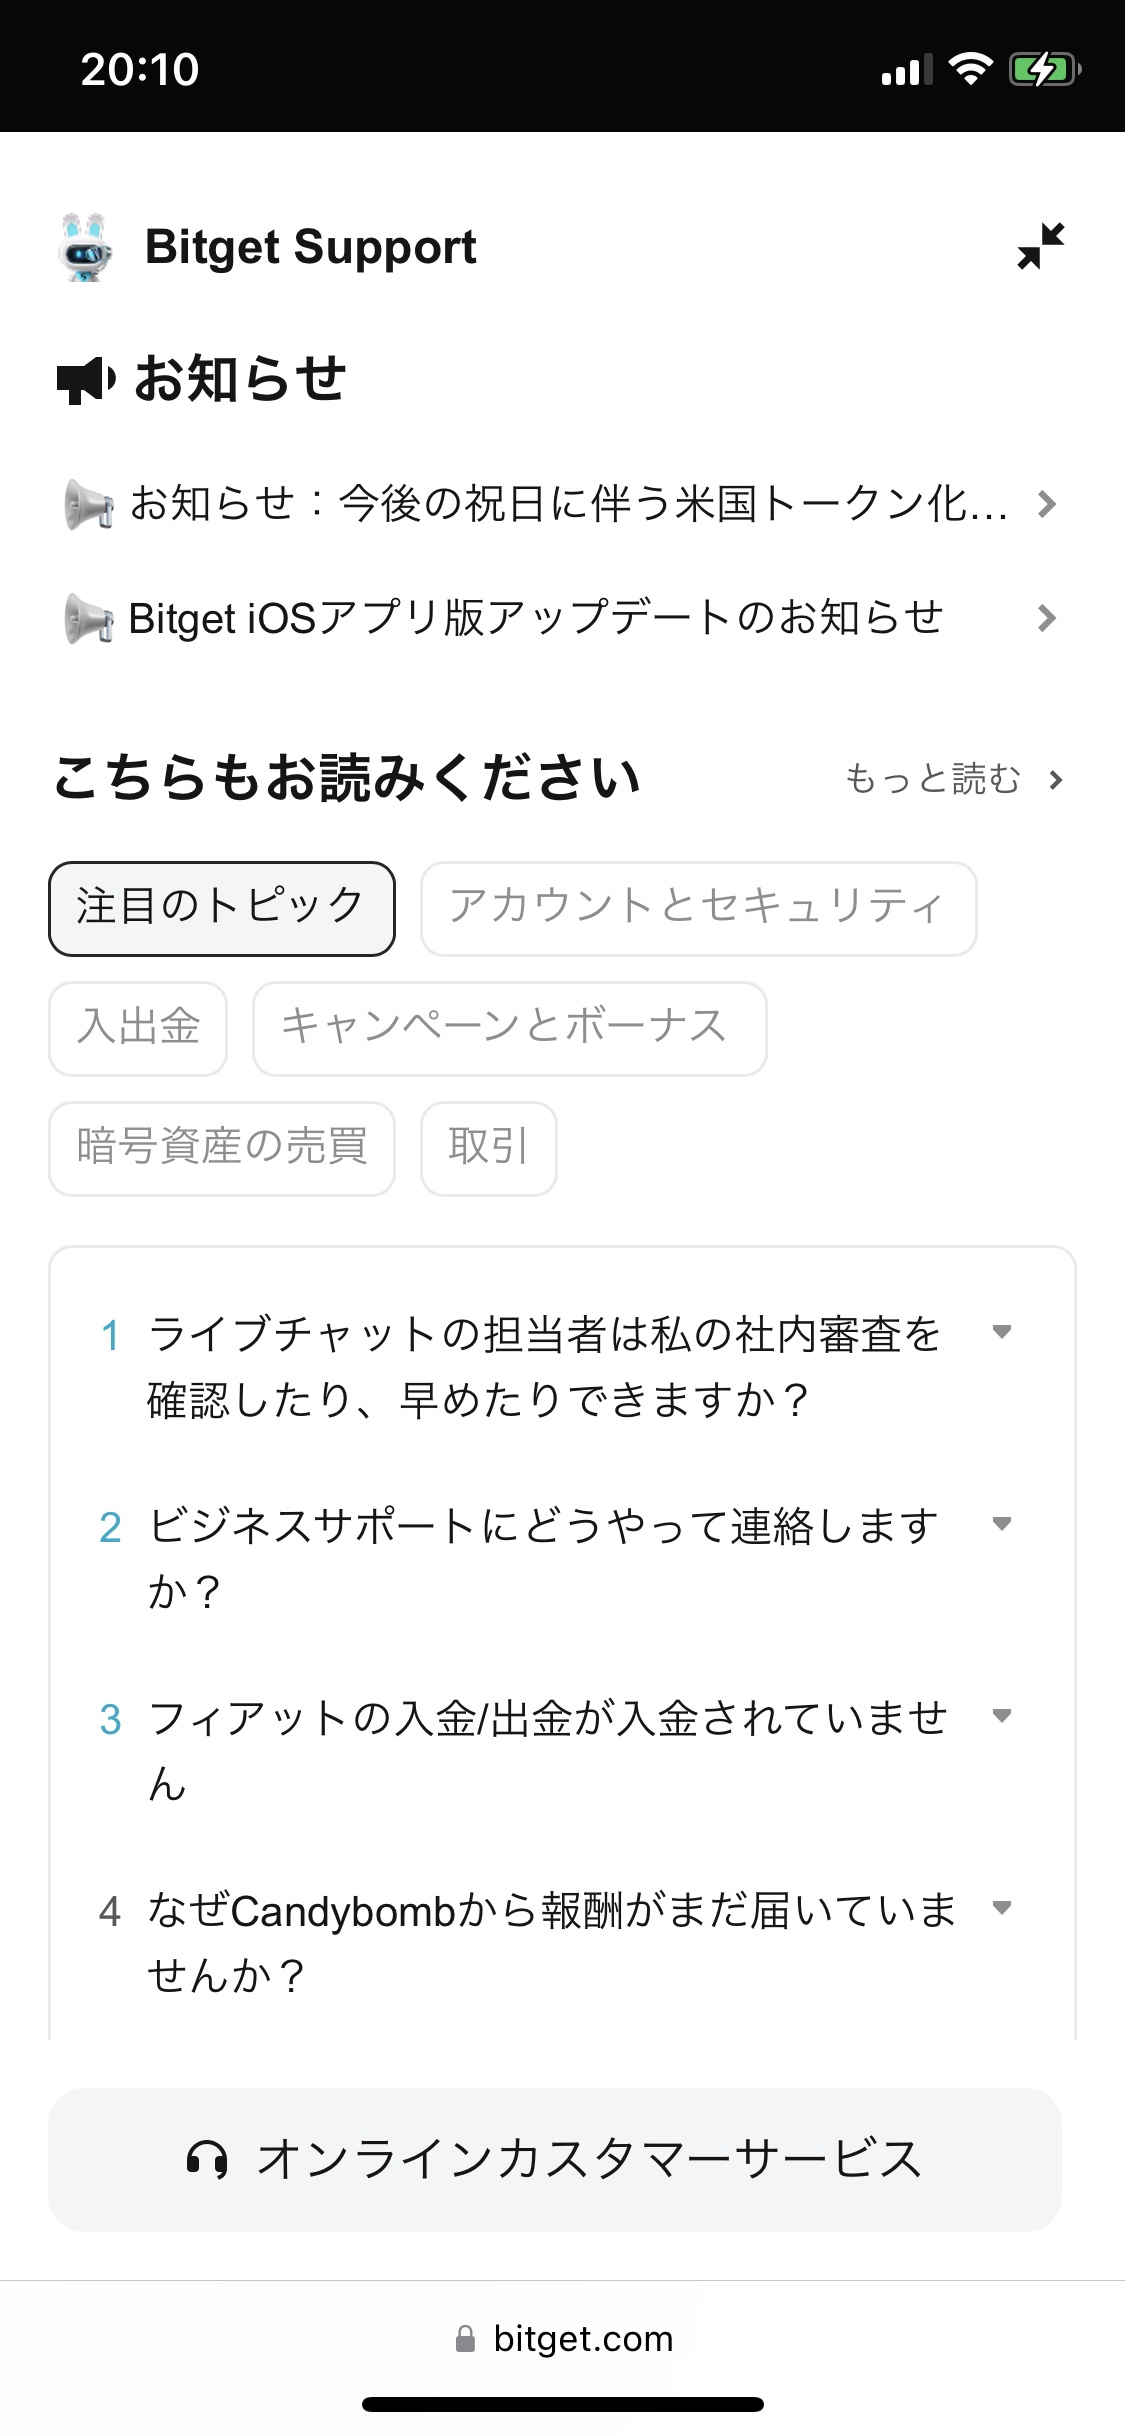This screenshot has width=1125, height=2436.
Task: Expand the Candybomb rewards question
Action: click(1003, 1908)
